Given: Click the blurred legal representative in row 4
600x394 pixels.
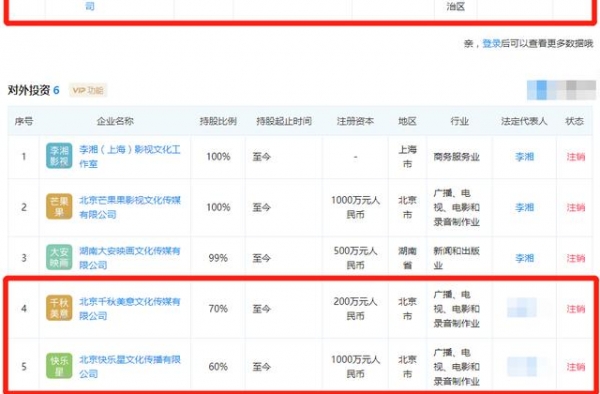Looking at the screenshot, I should pyautogui.click(x=522, y=308).
